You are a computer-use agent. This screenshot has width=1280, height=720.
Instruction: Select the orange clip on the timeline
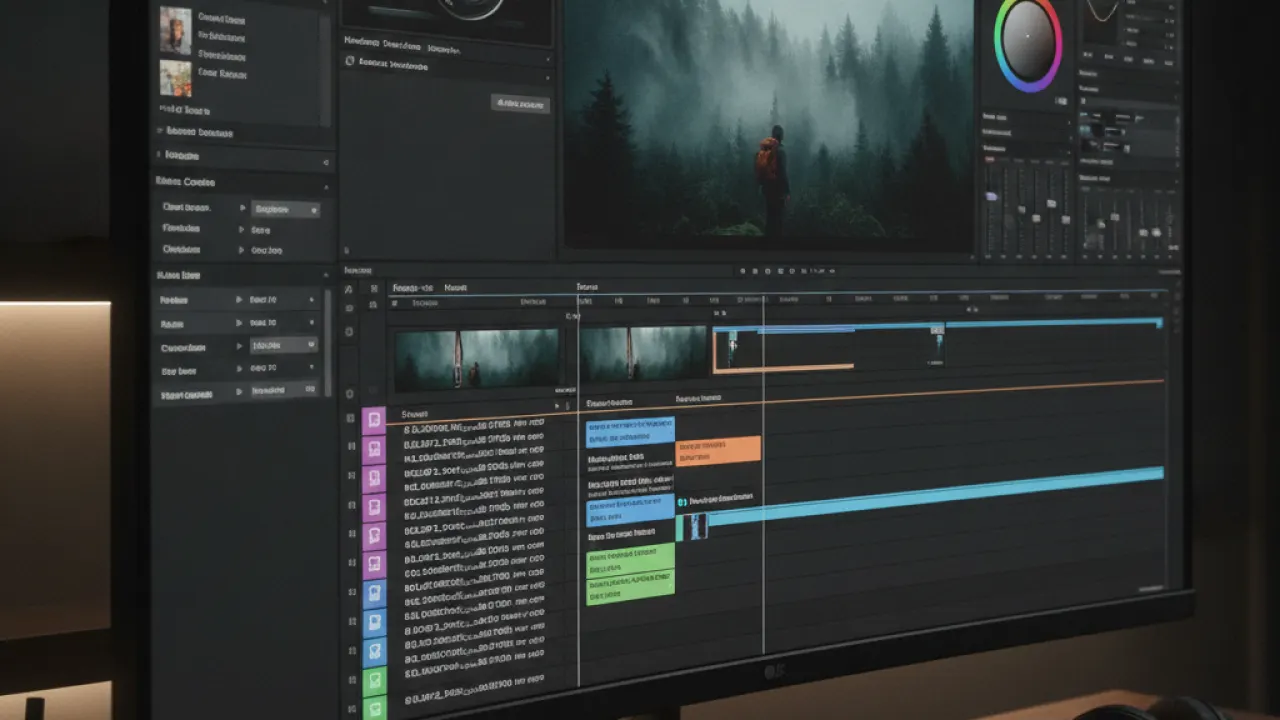click(718, 451)
